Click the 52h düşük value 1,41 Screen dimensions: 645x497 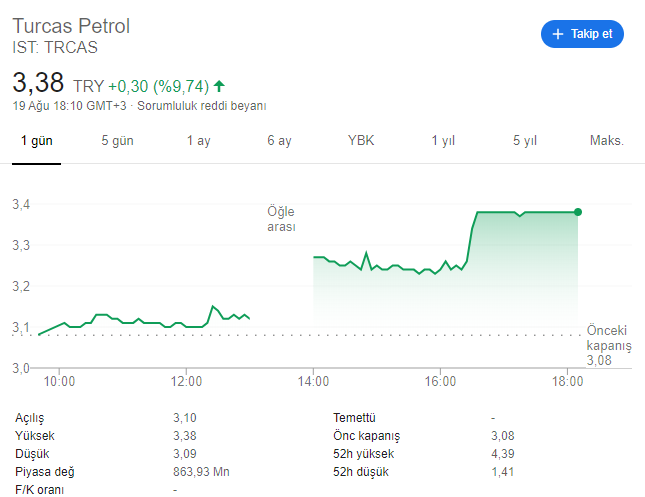click(x=503, y=471)
